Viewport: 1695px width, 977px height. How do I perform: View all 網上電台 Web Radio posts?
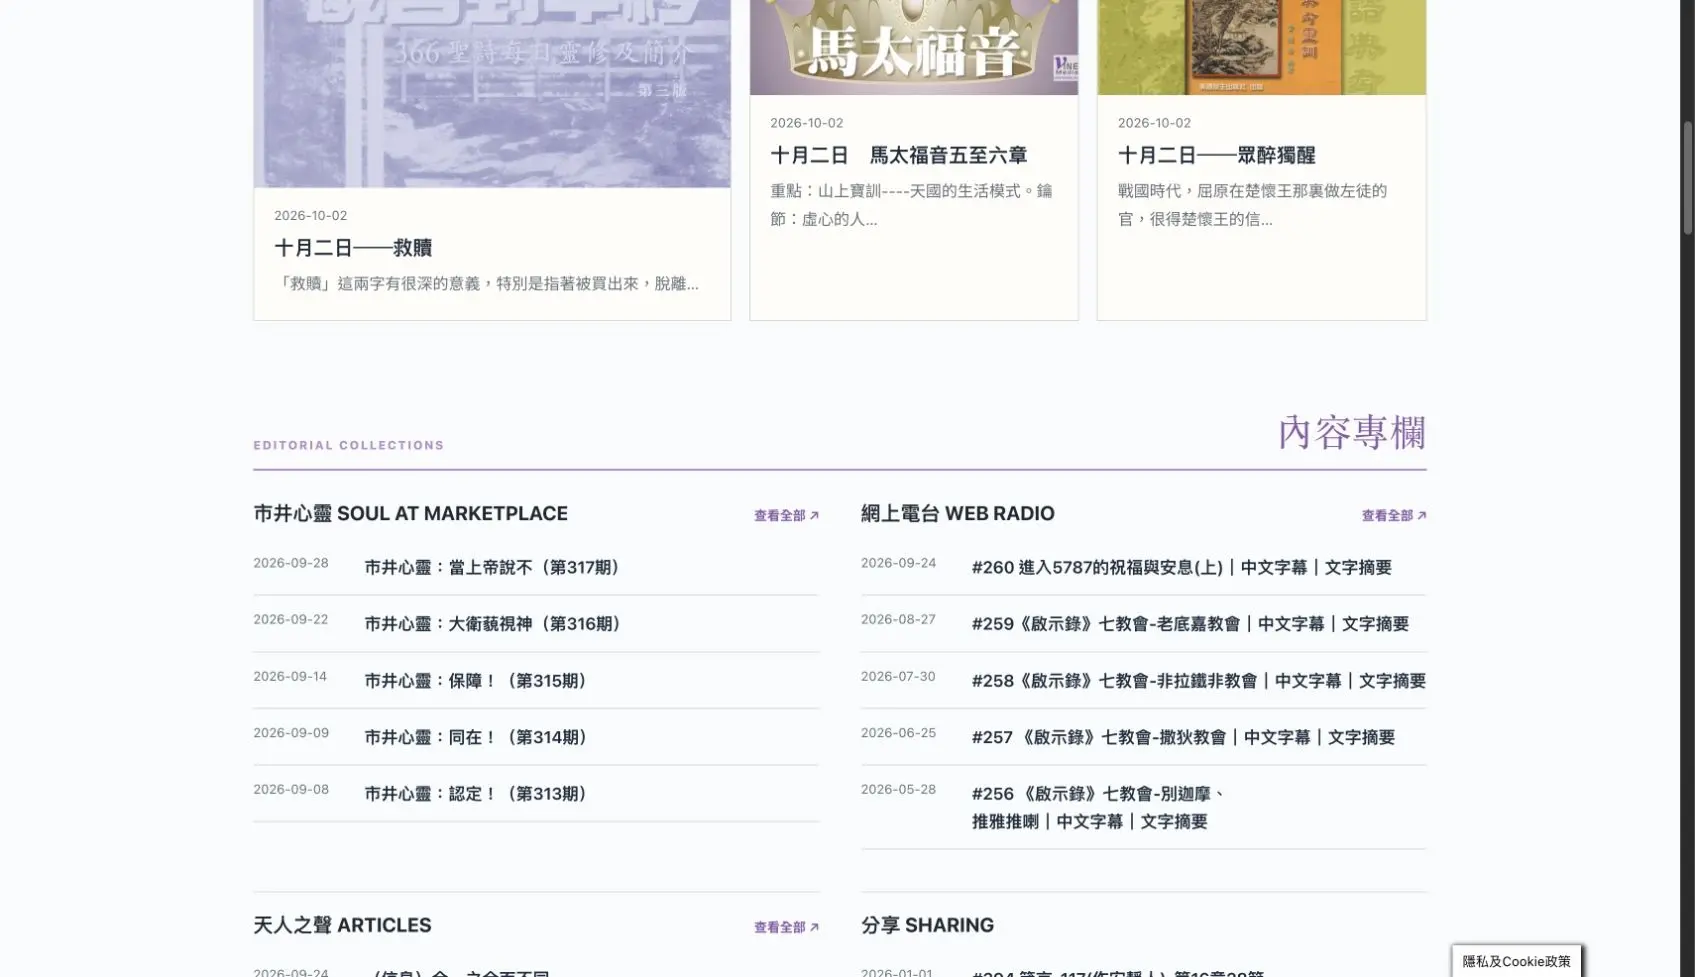coord(1393,516)
